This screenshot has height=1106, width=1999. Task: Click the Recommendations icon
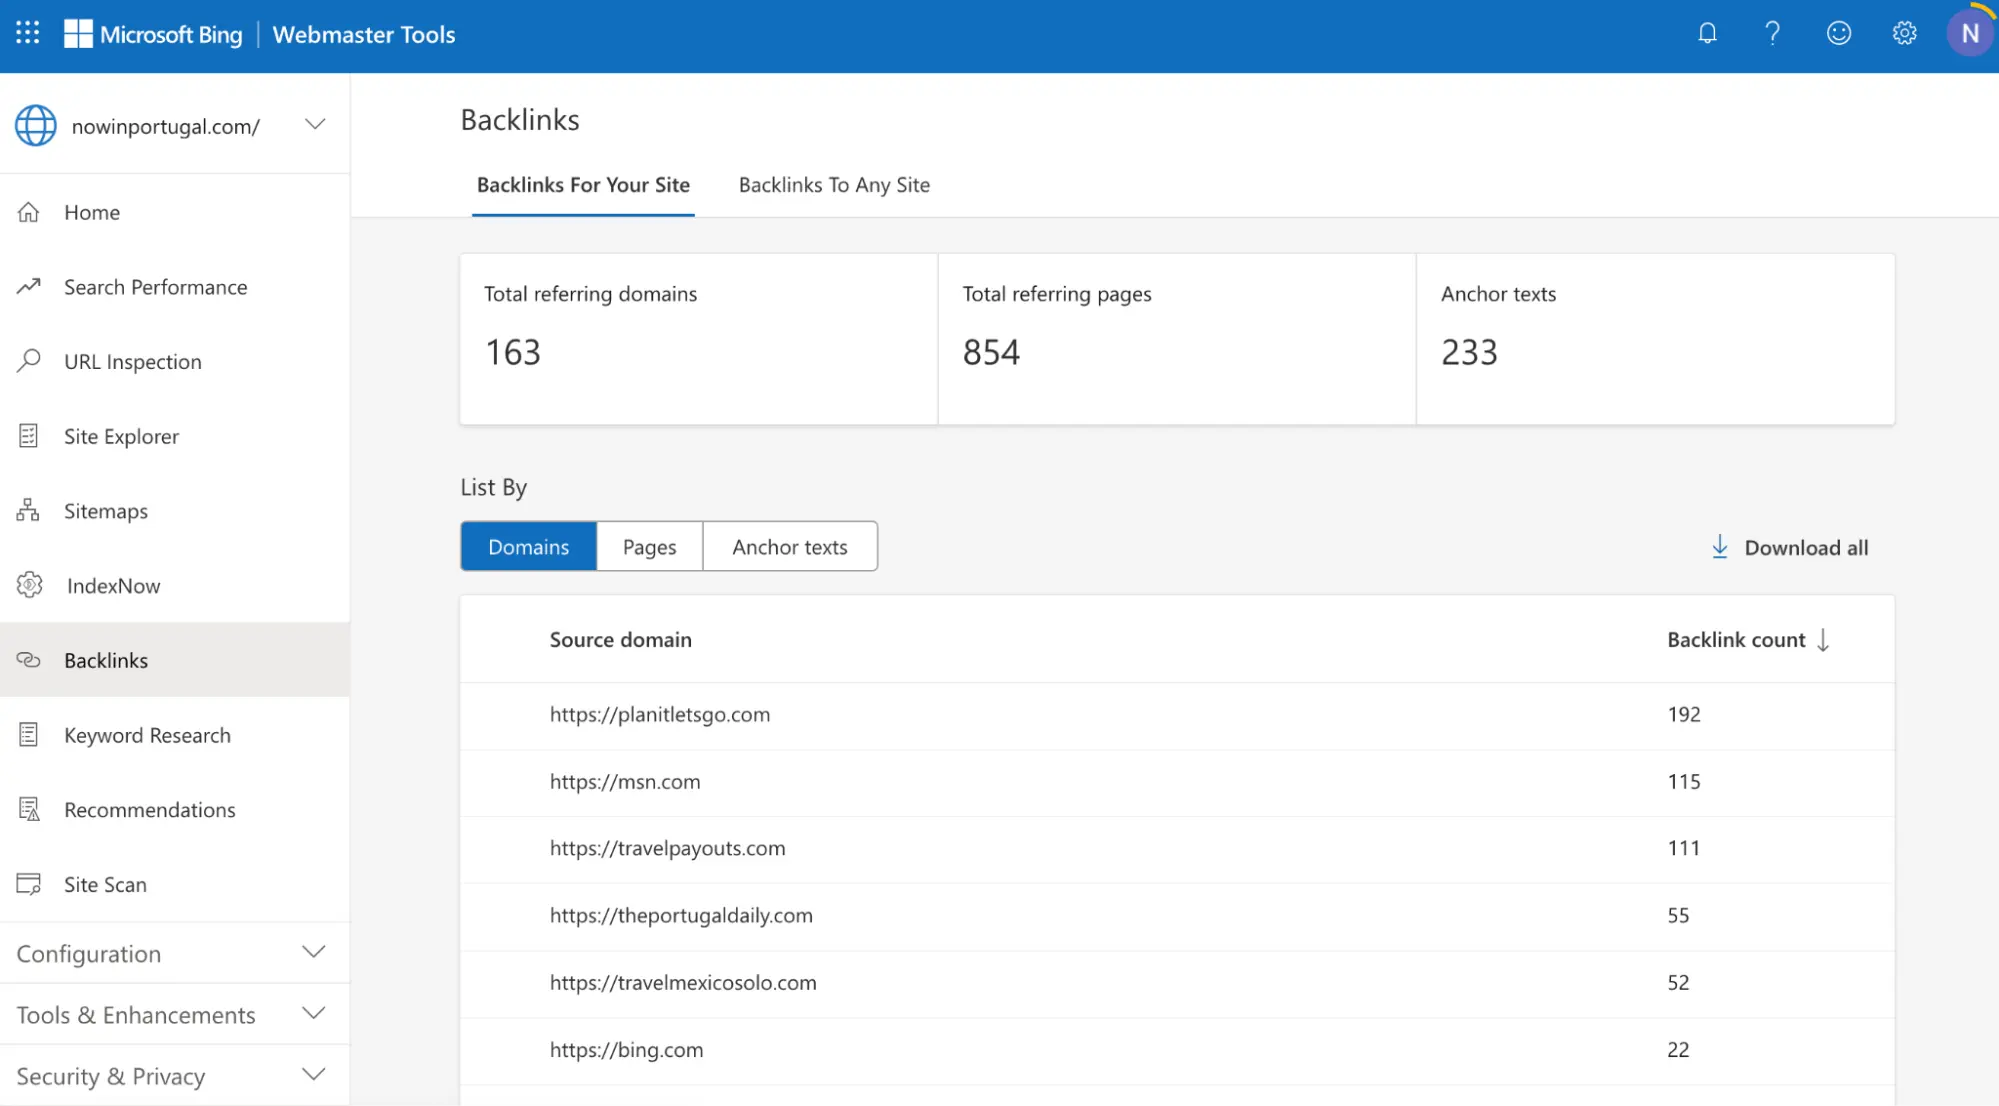tap(29, 809)
